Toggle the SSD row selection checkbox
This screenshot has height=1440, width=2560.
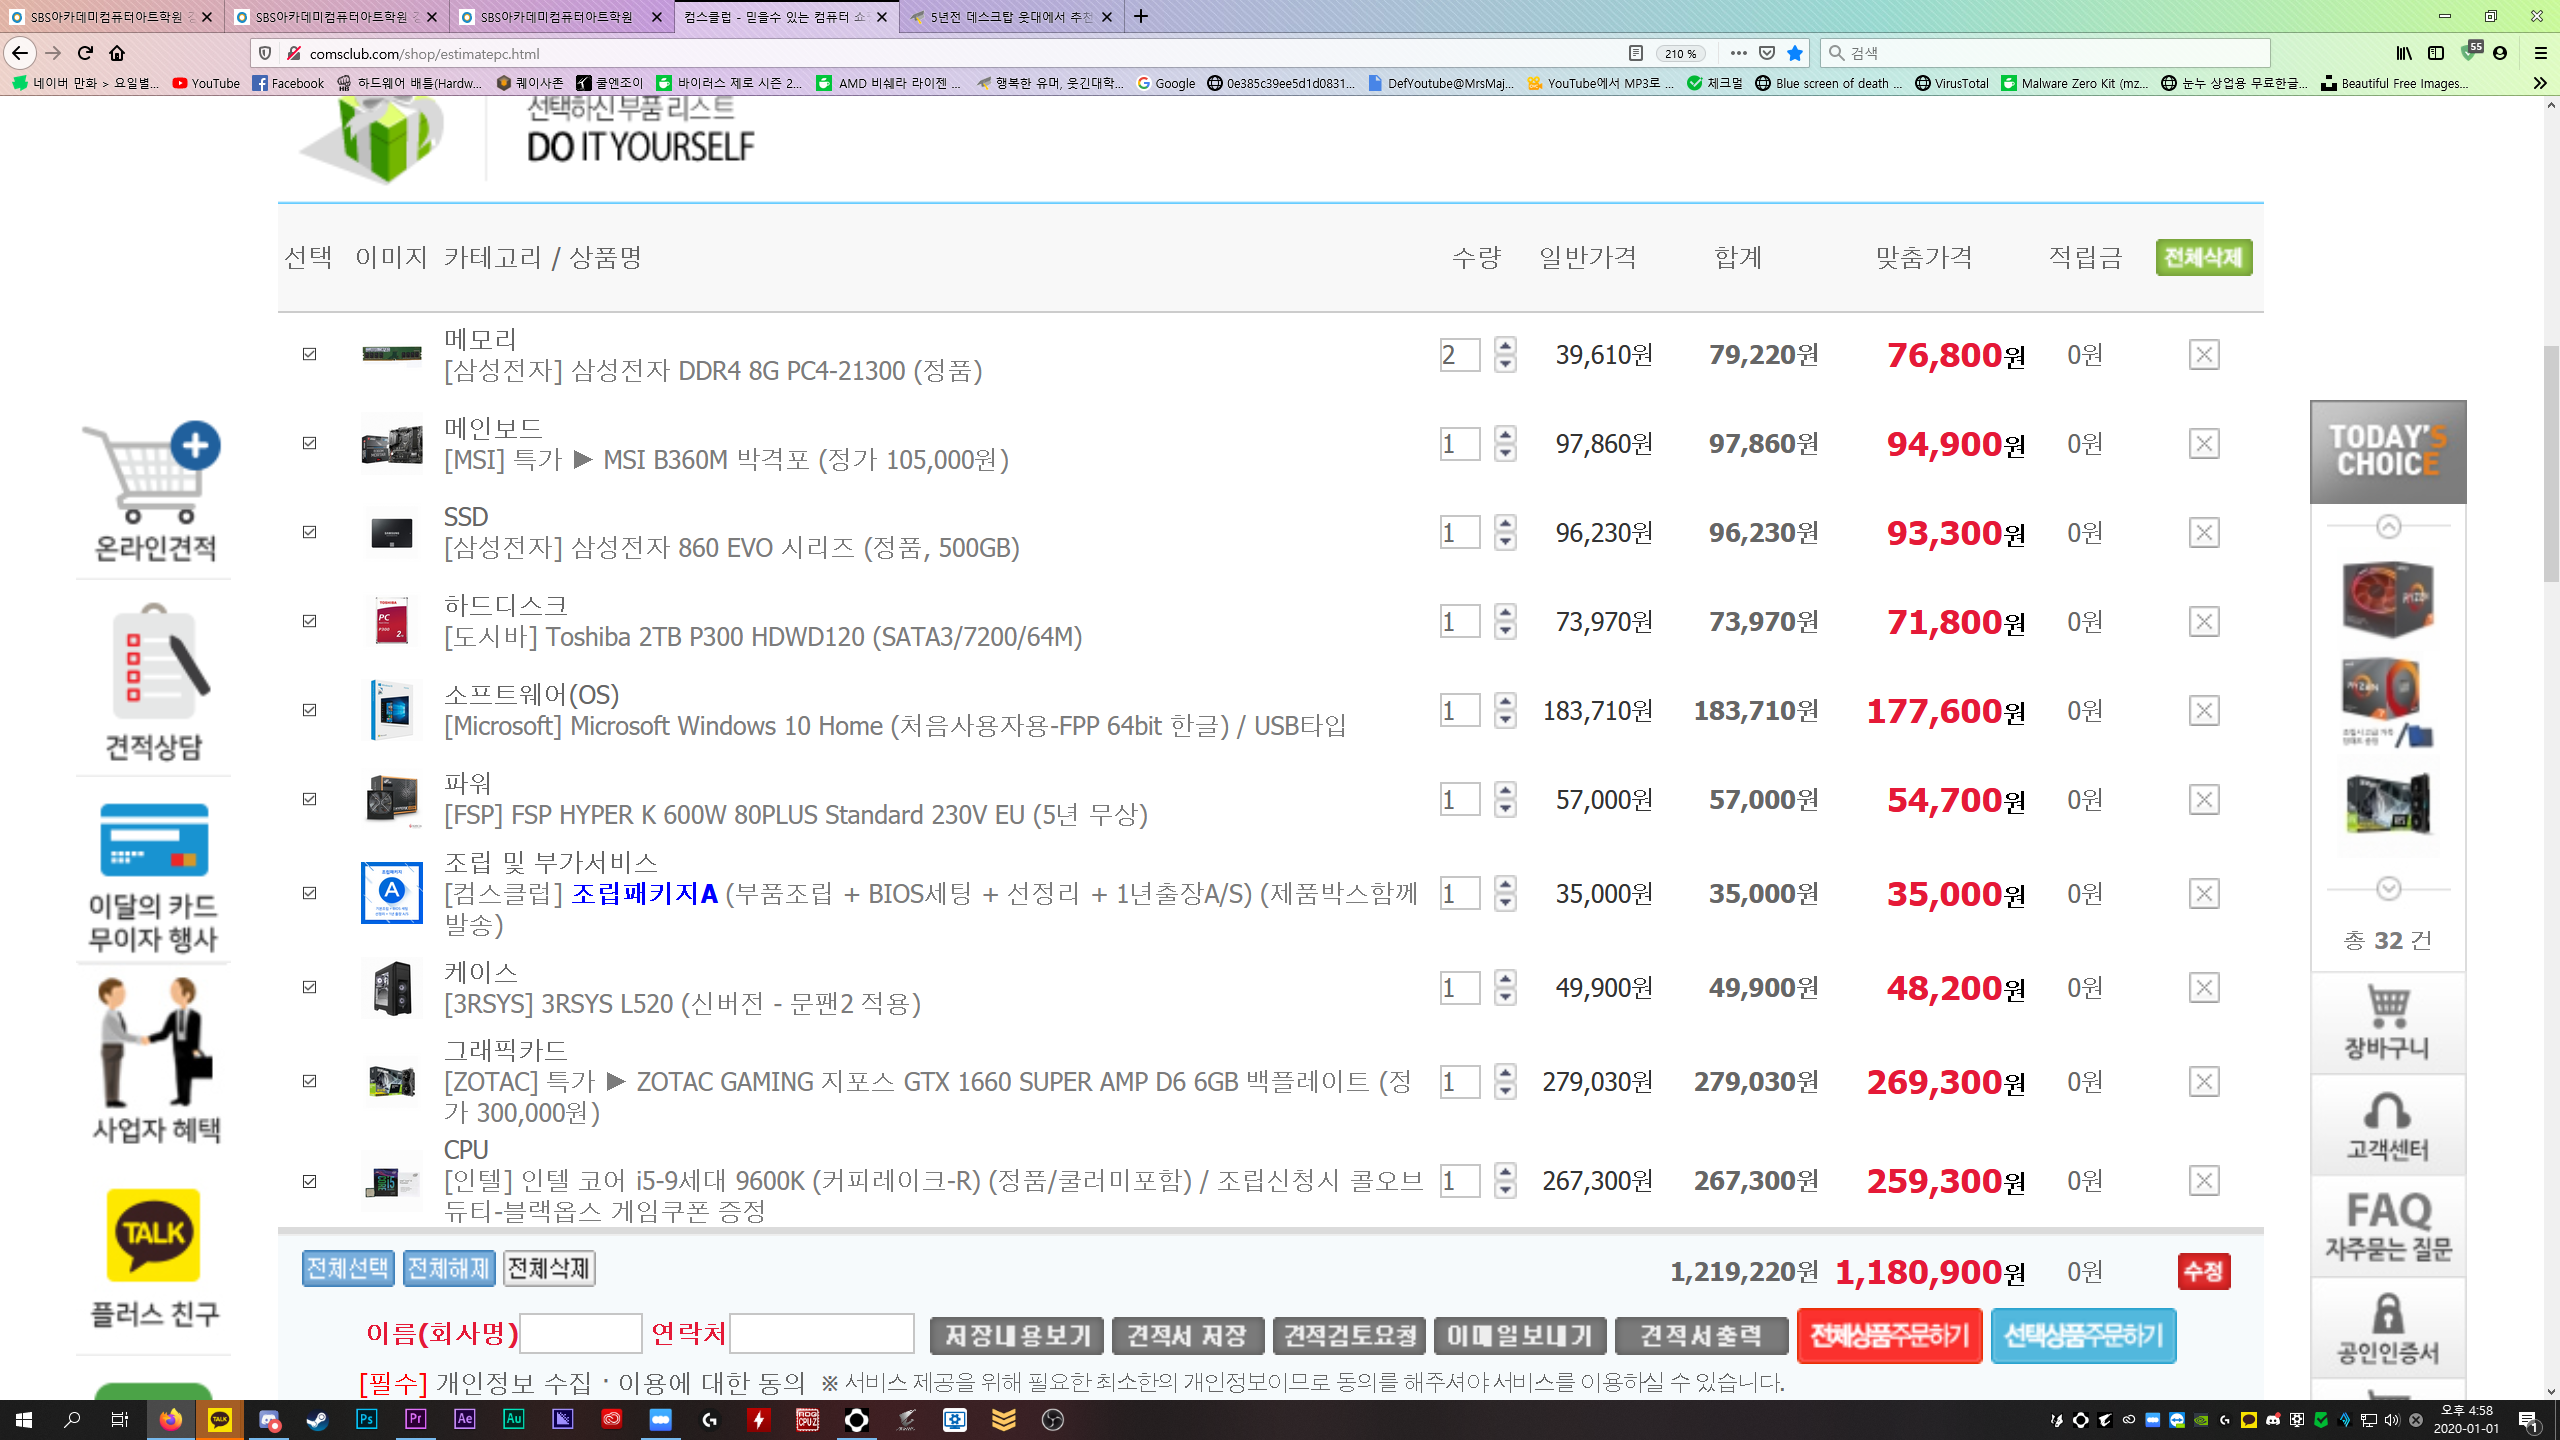pos(310,532)
